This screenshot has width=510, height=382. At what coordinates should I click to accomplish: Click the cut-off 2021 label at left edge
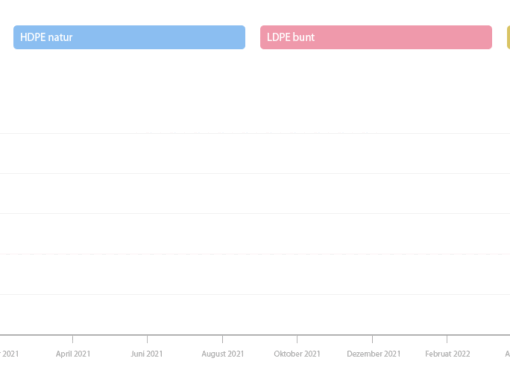[x=9, y=354]
